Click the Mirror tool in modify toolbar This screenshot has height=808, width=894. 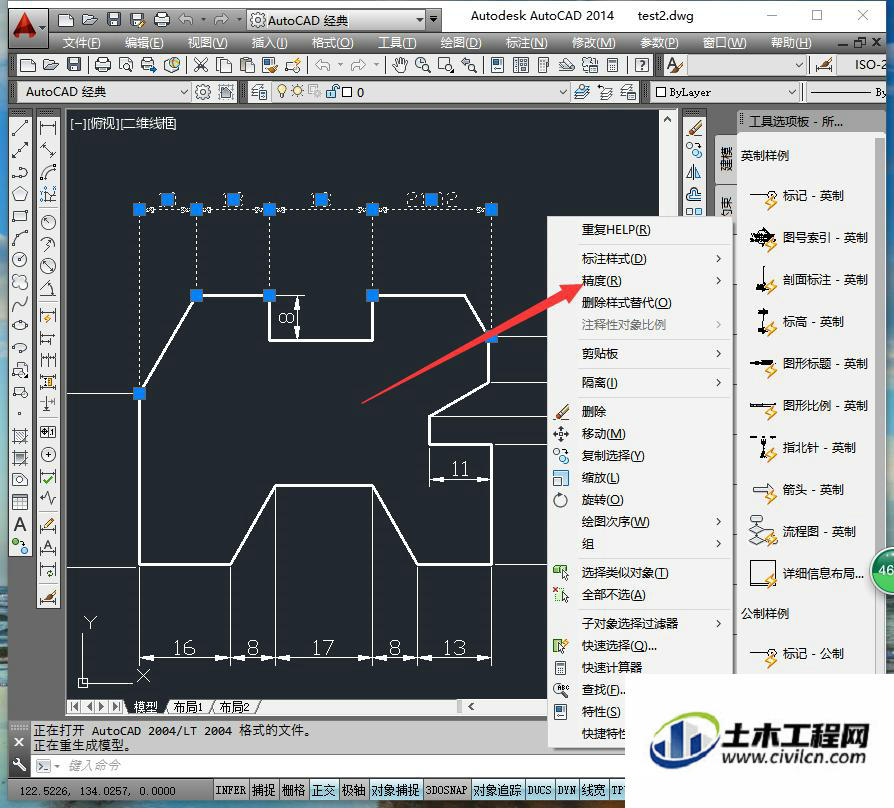[693, 172]
